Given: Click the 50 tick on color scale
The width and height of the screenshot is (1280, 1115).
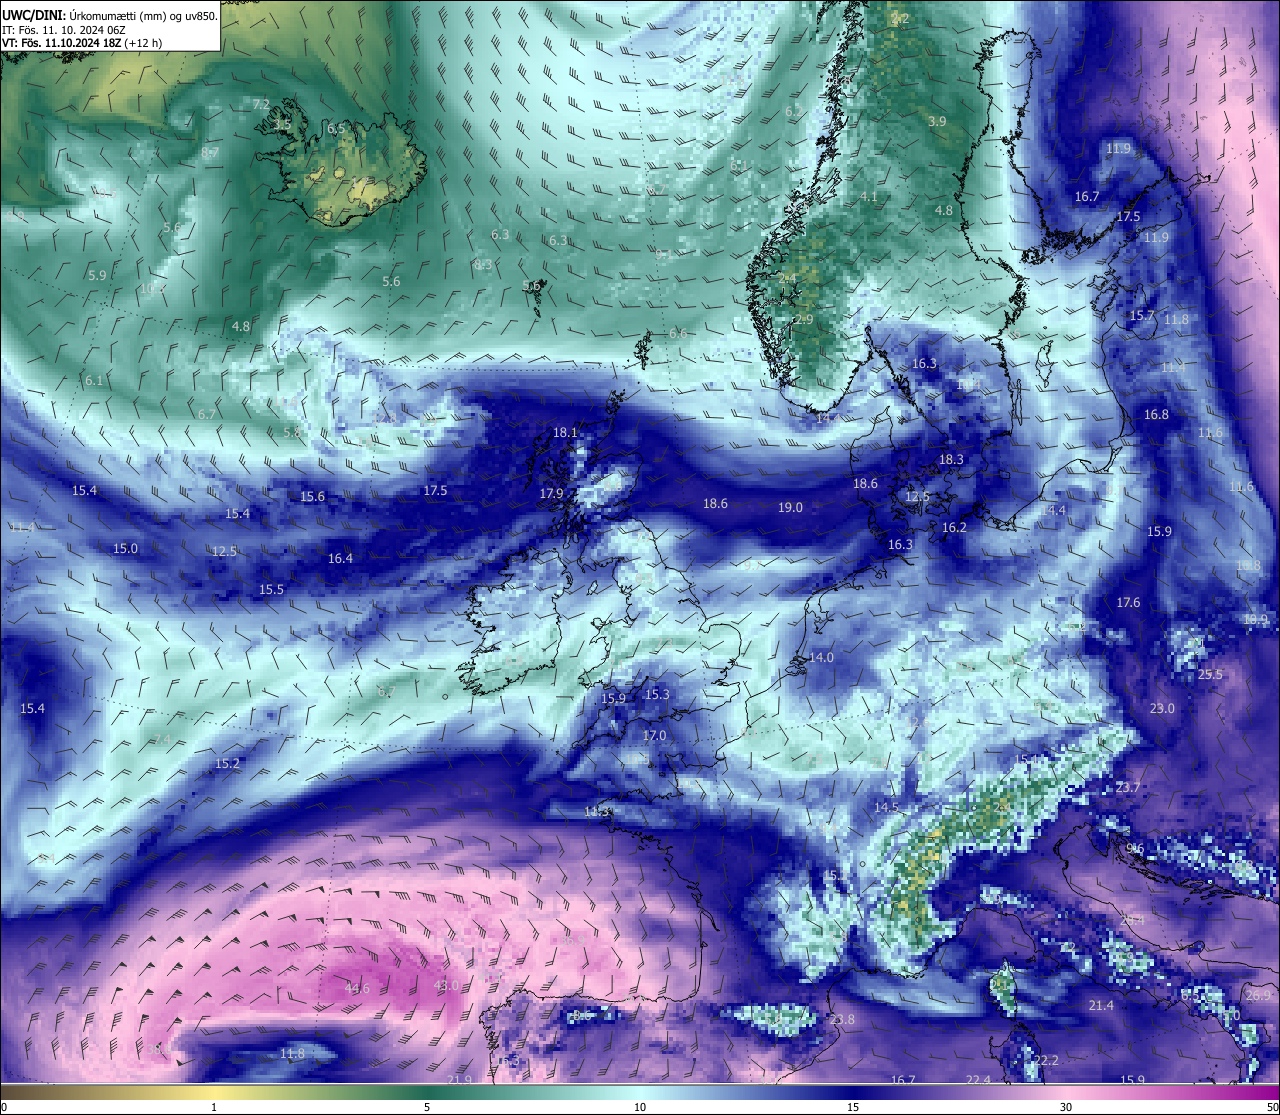Looking at the screenshot, I should click(x=1271, y=1107).
